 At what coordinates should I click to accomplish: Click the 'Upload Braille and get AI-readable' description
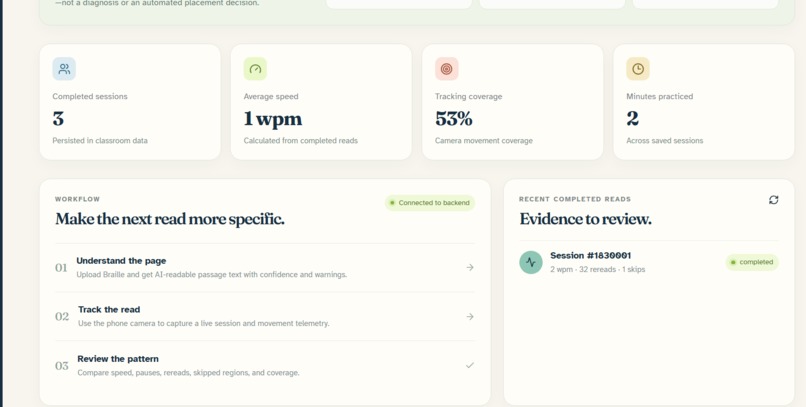[x=212, y=275]
